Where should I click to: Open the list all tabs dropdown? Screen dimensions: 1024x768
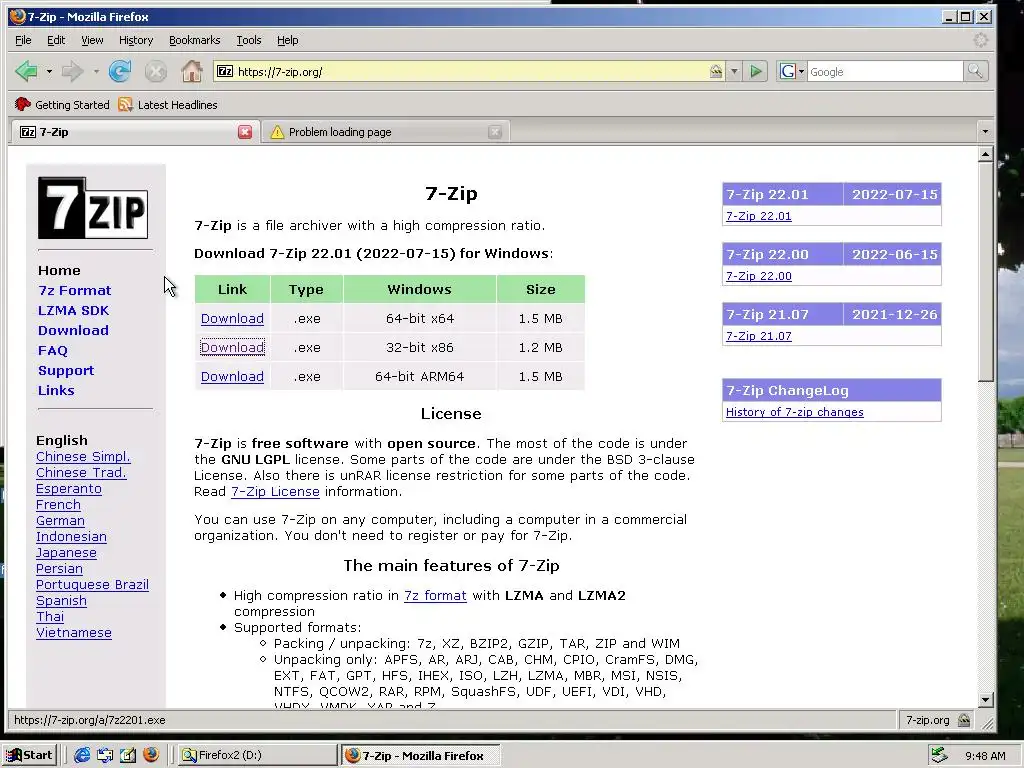[x=985, y=132]
